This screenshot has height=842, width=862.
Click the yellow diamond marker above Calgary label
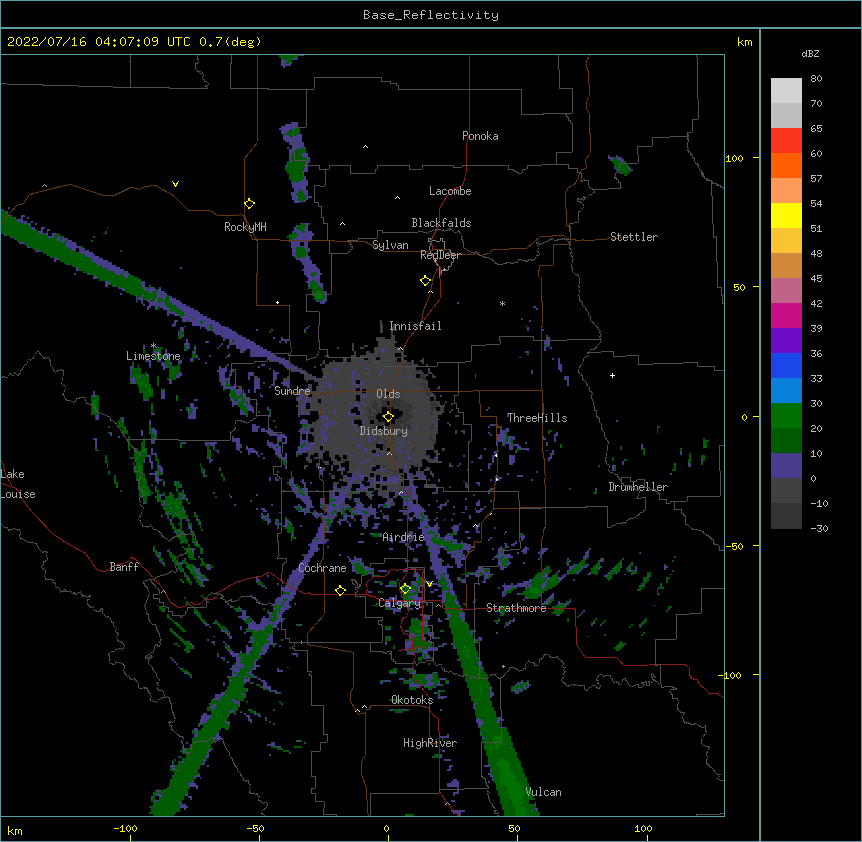tap(405, 589)
